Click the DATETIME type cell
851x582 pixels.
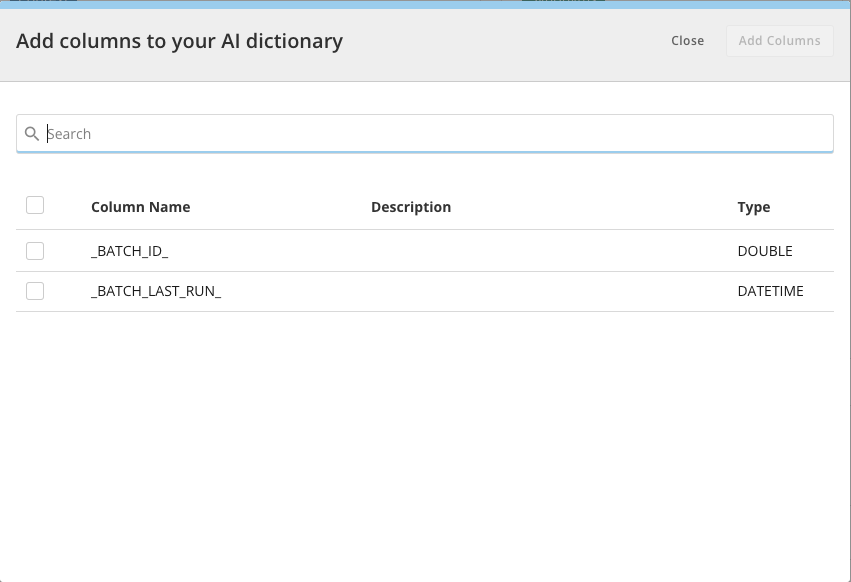click(770, 291)
